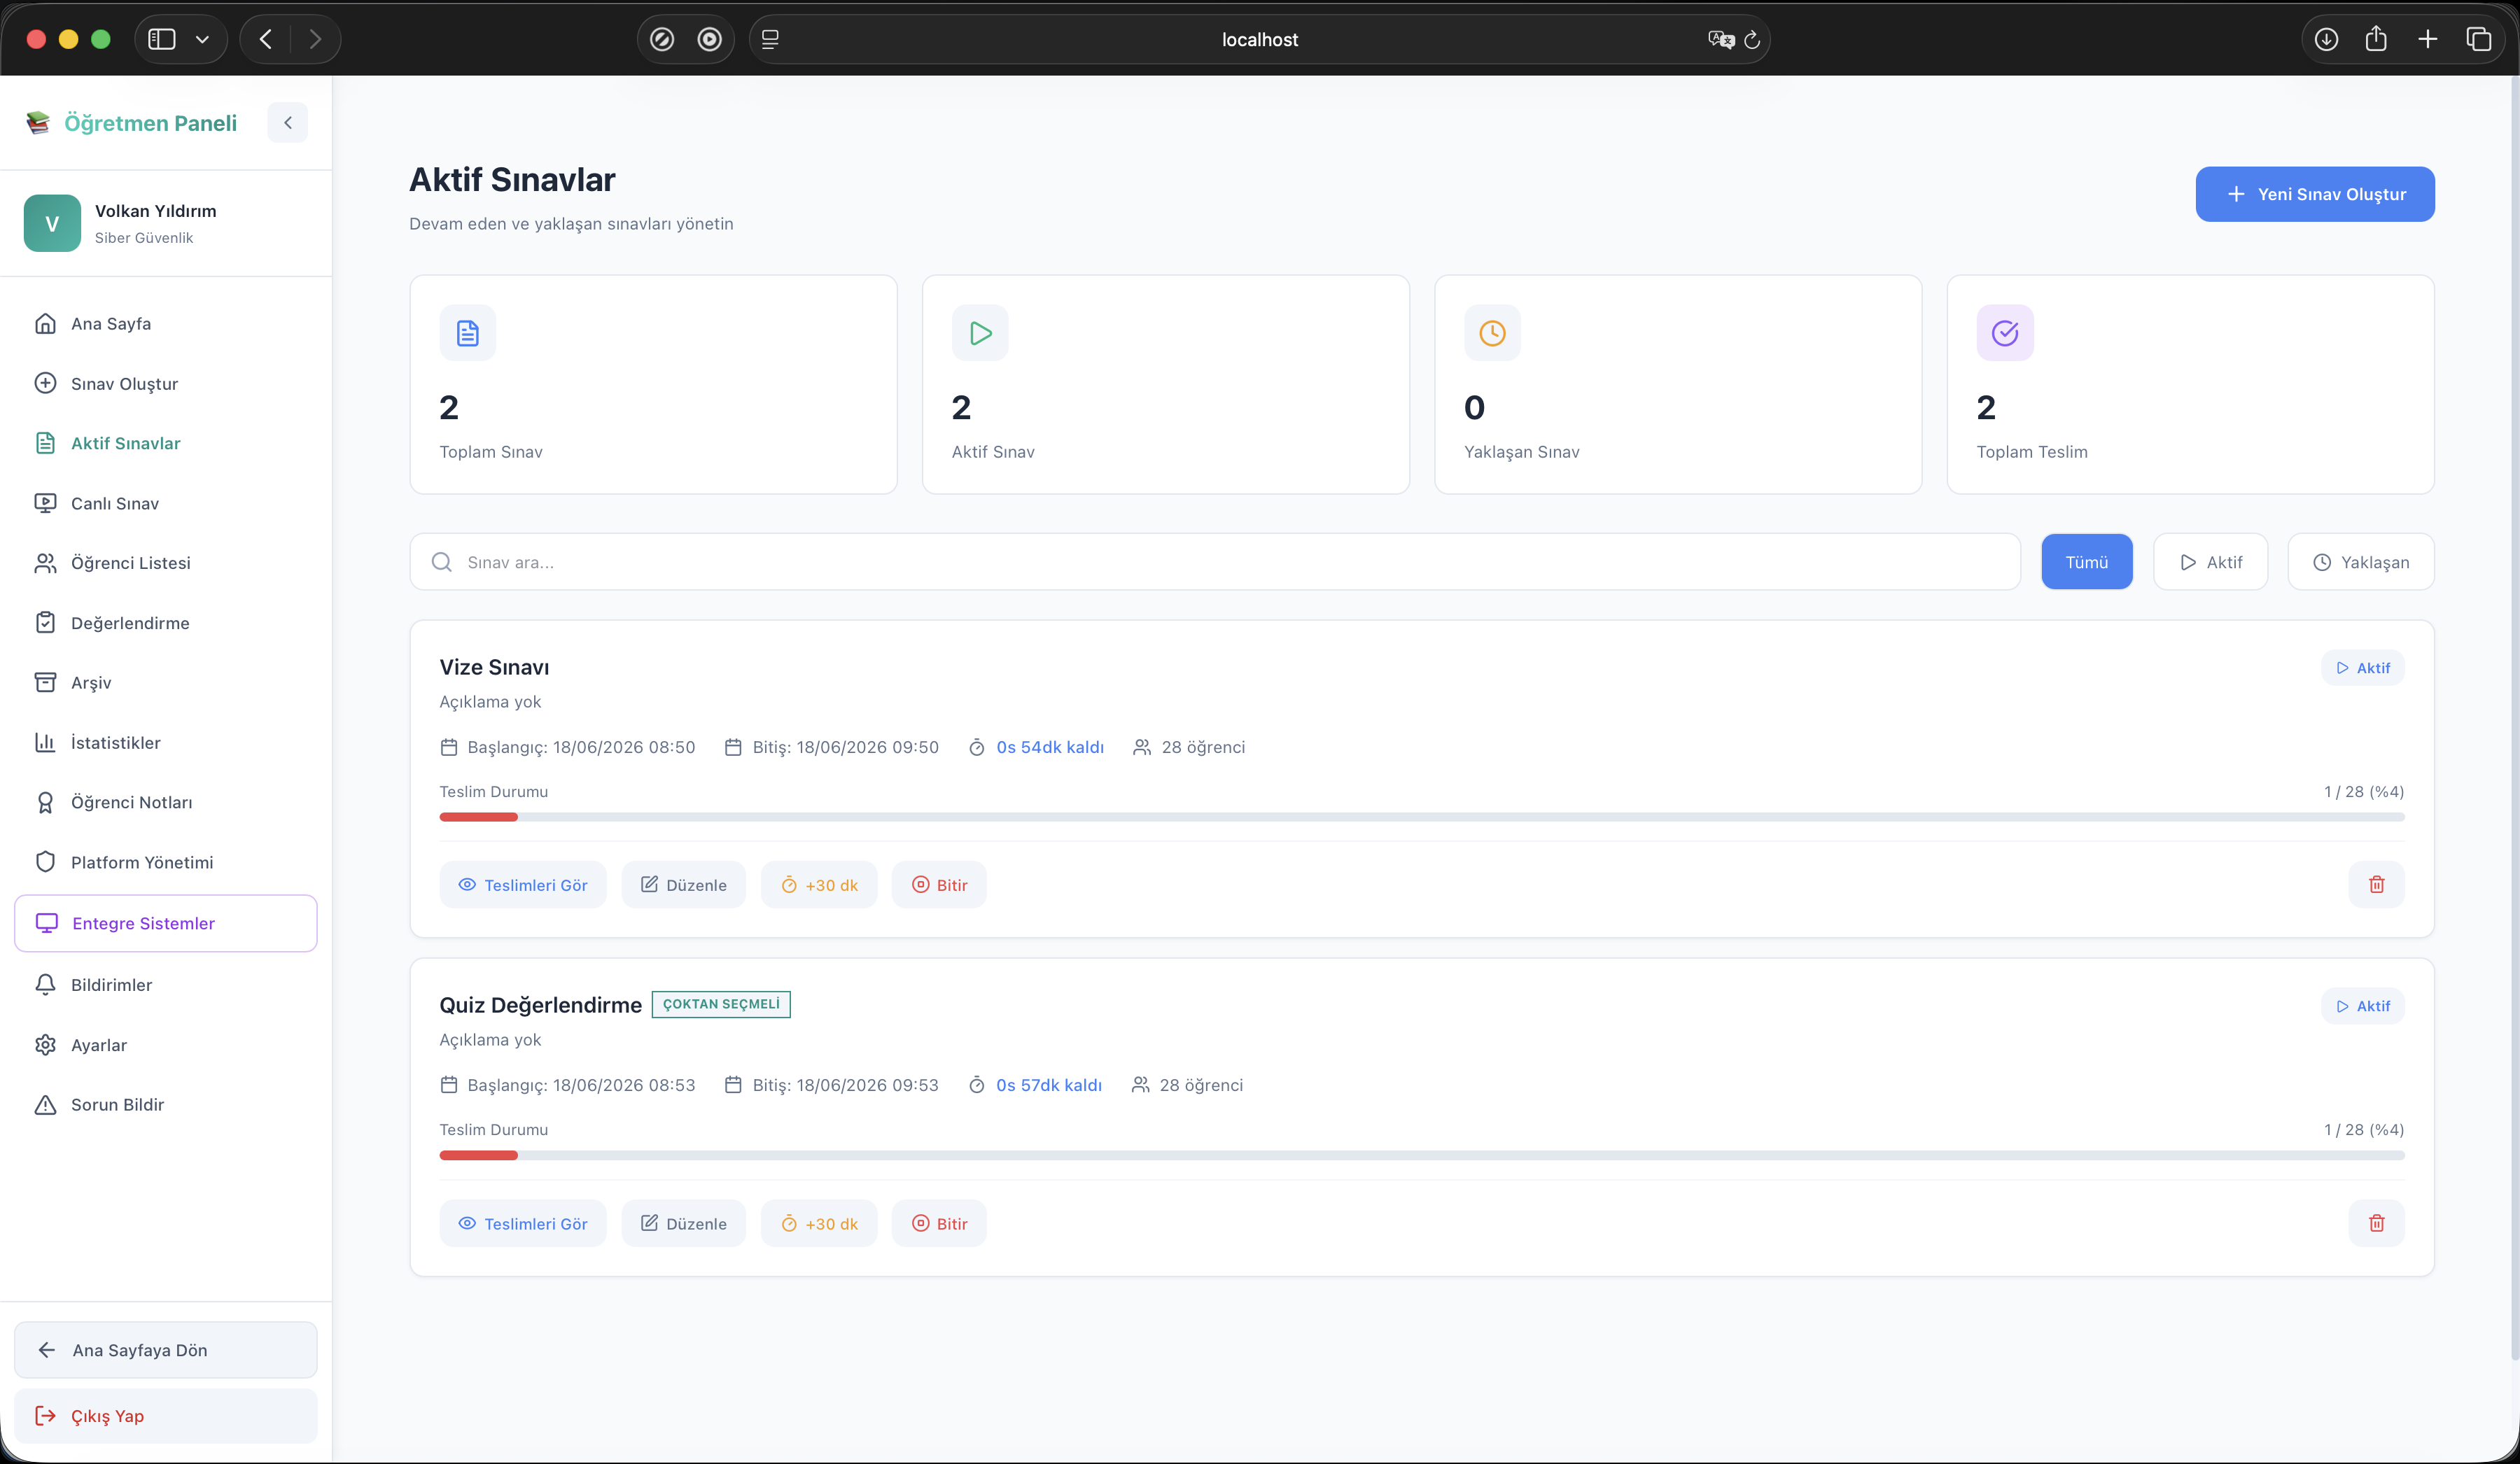The width and height of the screenshot is (2520, 1464).
Task: Edit the Vize Sınavı exam
Action: point(684,885)
